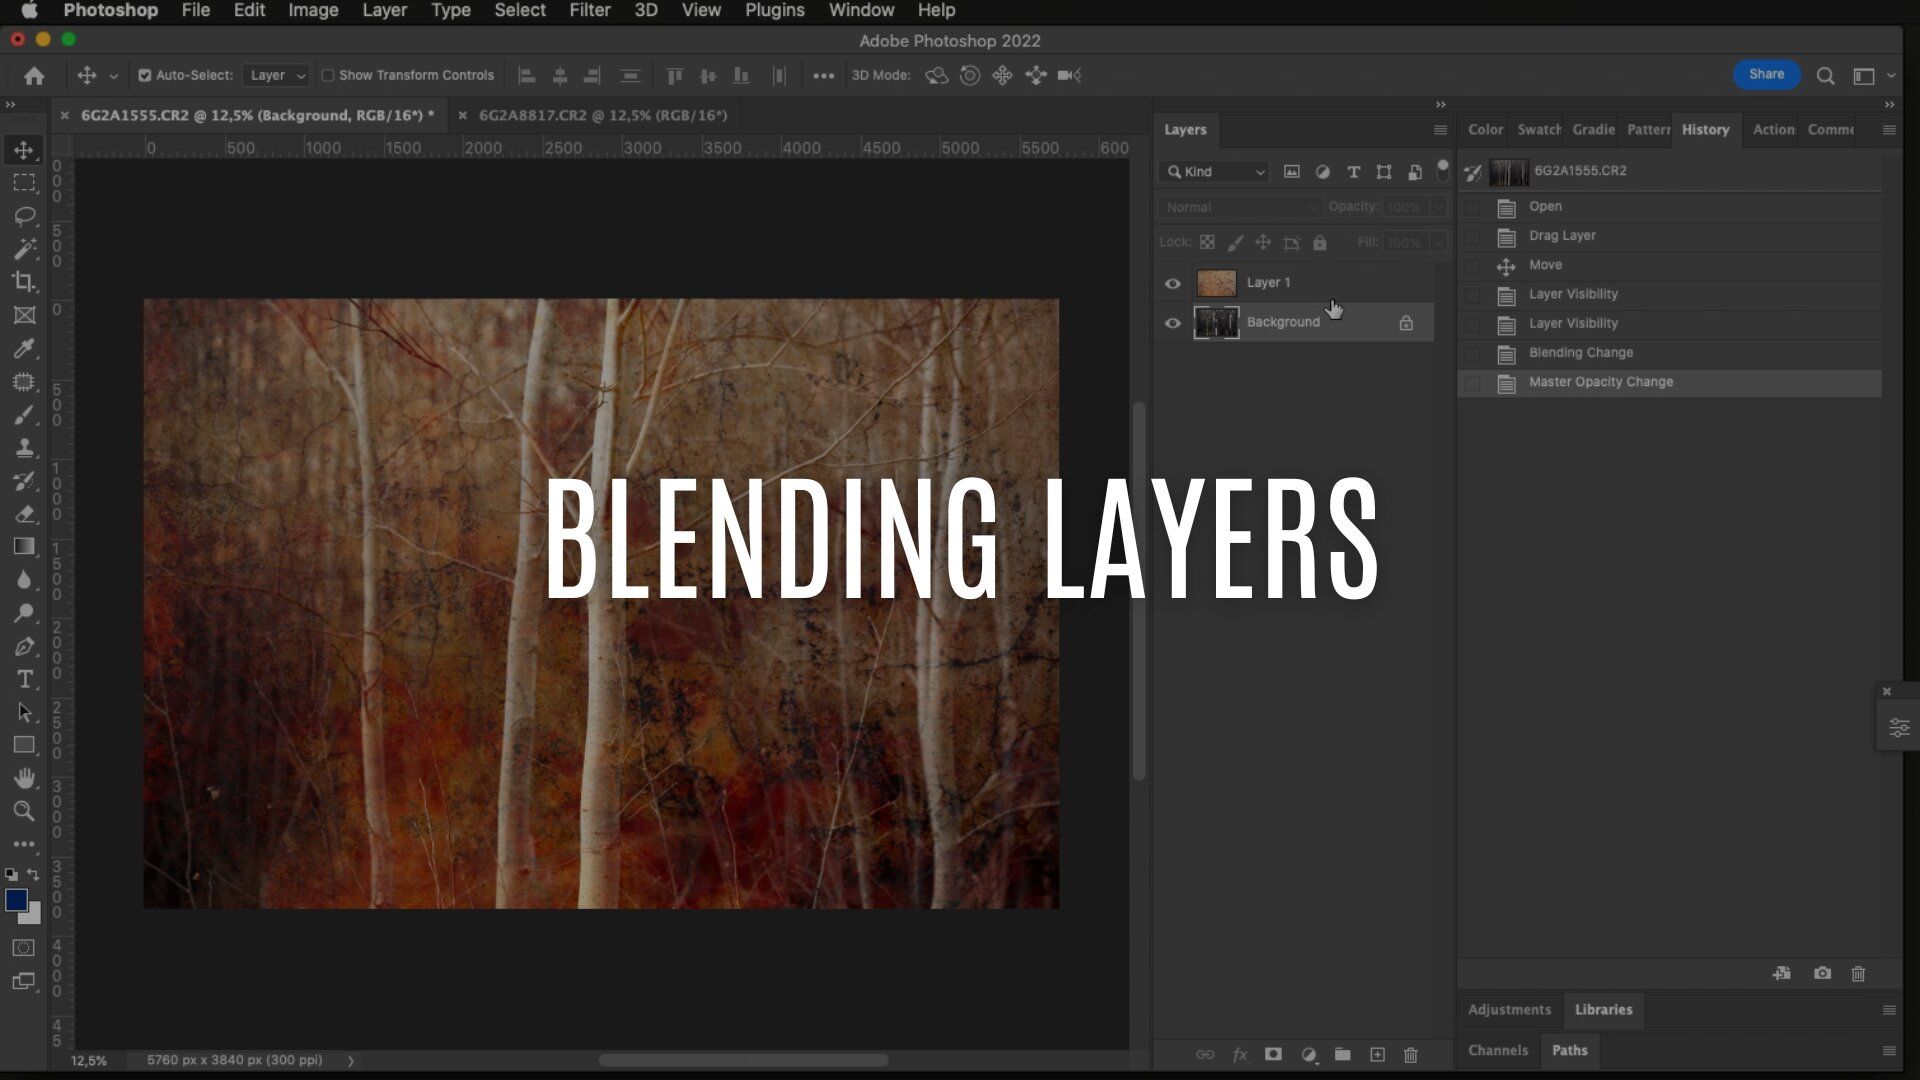Click the foreground color swatch

[x=16, y=900]
